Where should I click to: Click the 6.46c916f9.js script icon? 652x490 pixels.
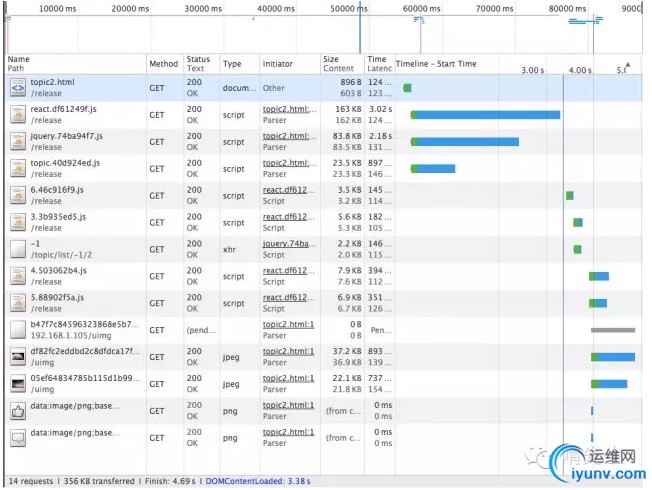(x=18, y=196)
